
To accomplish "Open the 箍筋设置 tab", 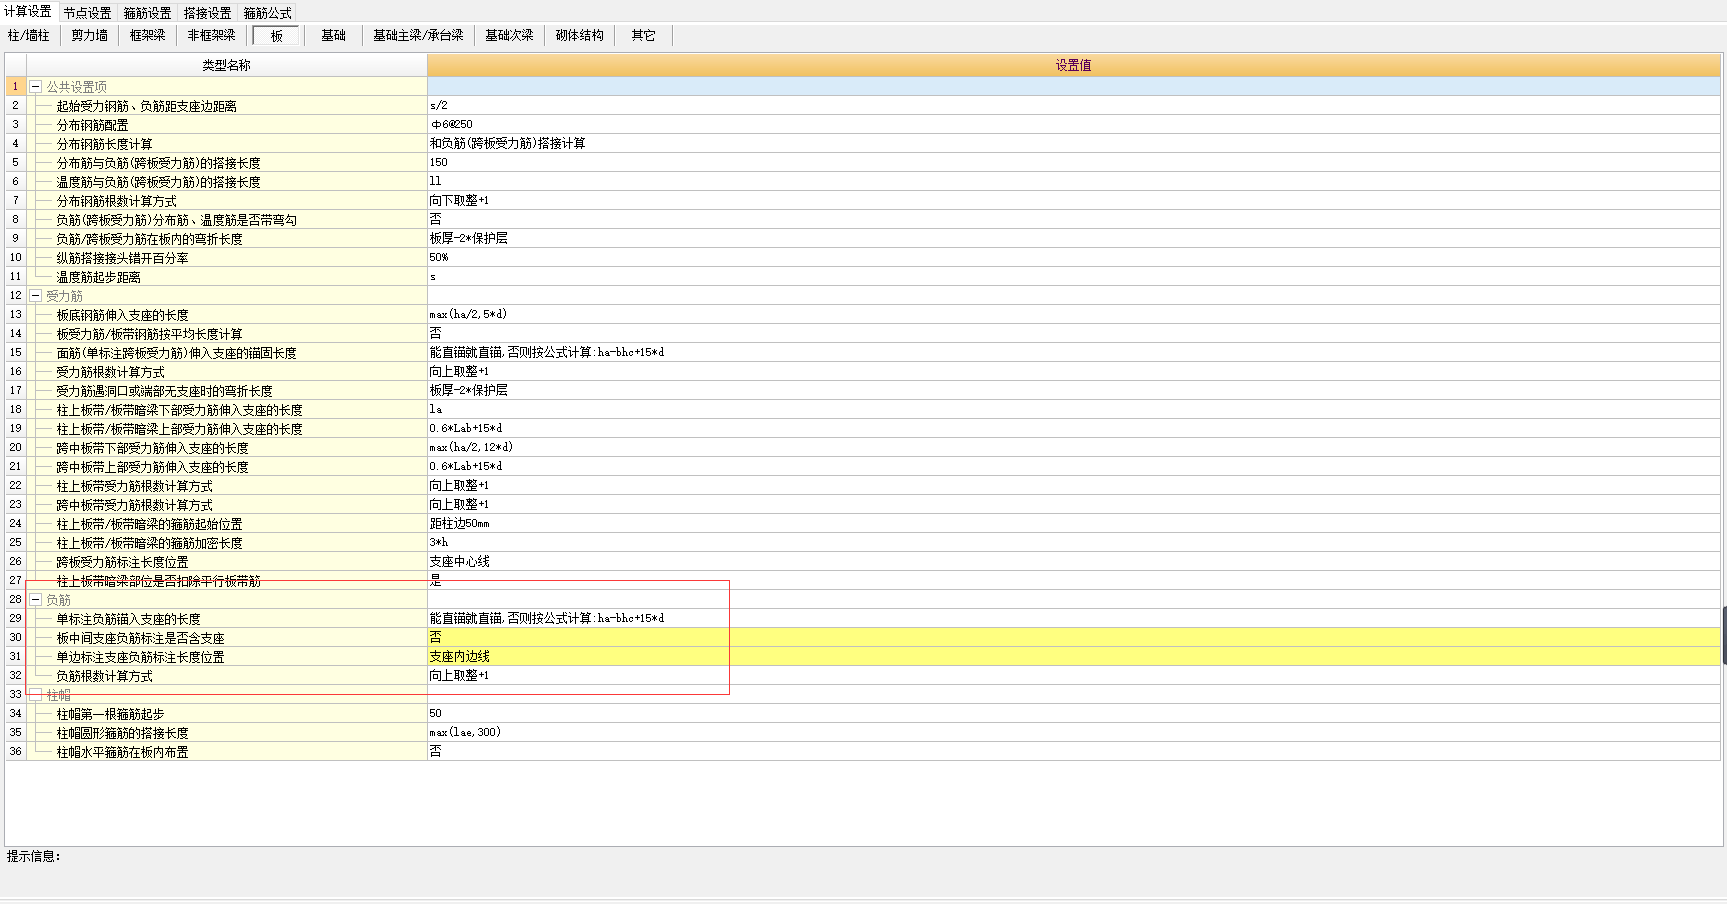I will click(x=148, y=13).
